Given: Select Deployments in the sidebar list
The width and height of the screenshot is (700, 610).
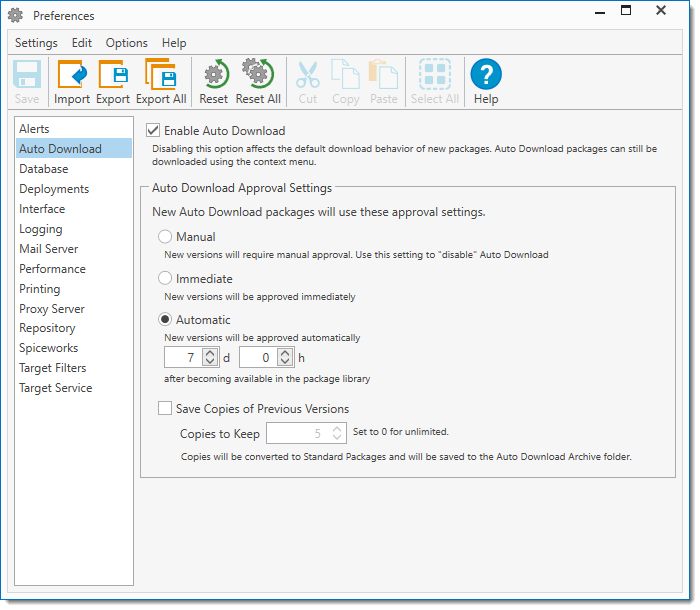Looking at the screenshot, I should 54,189.
